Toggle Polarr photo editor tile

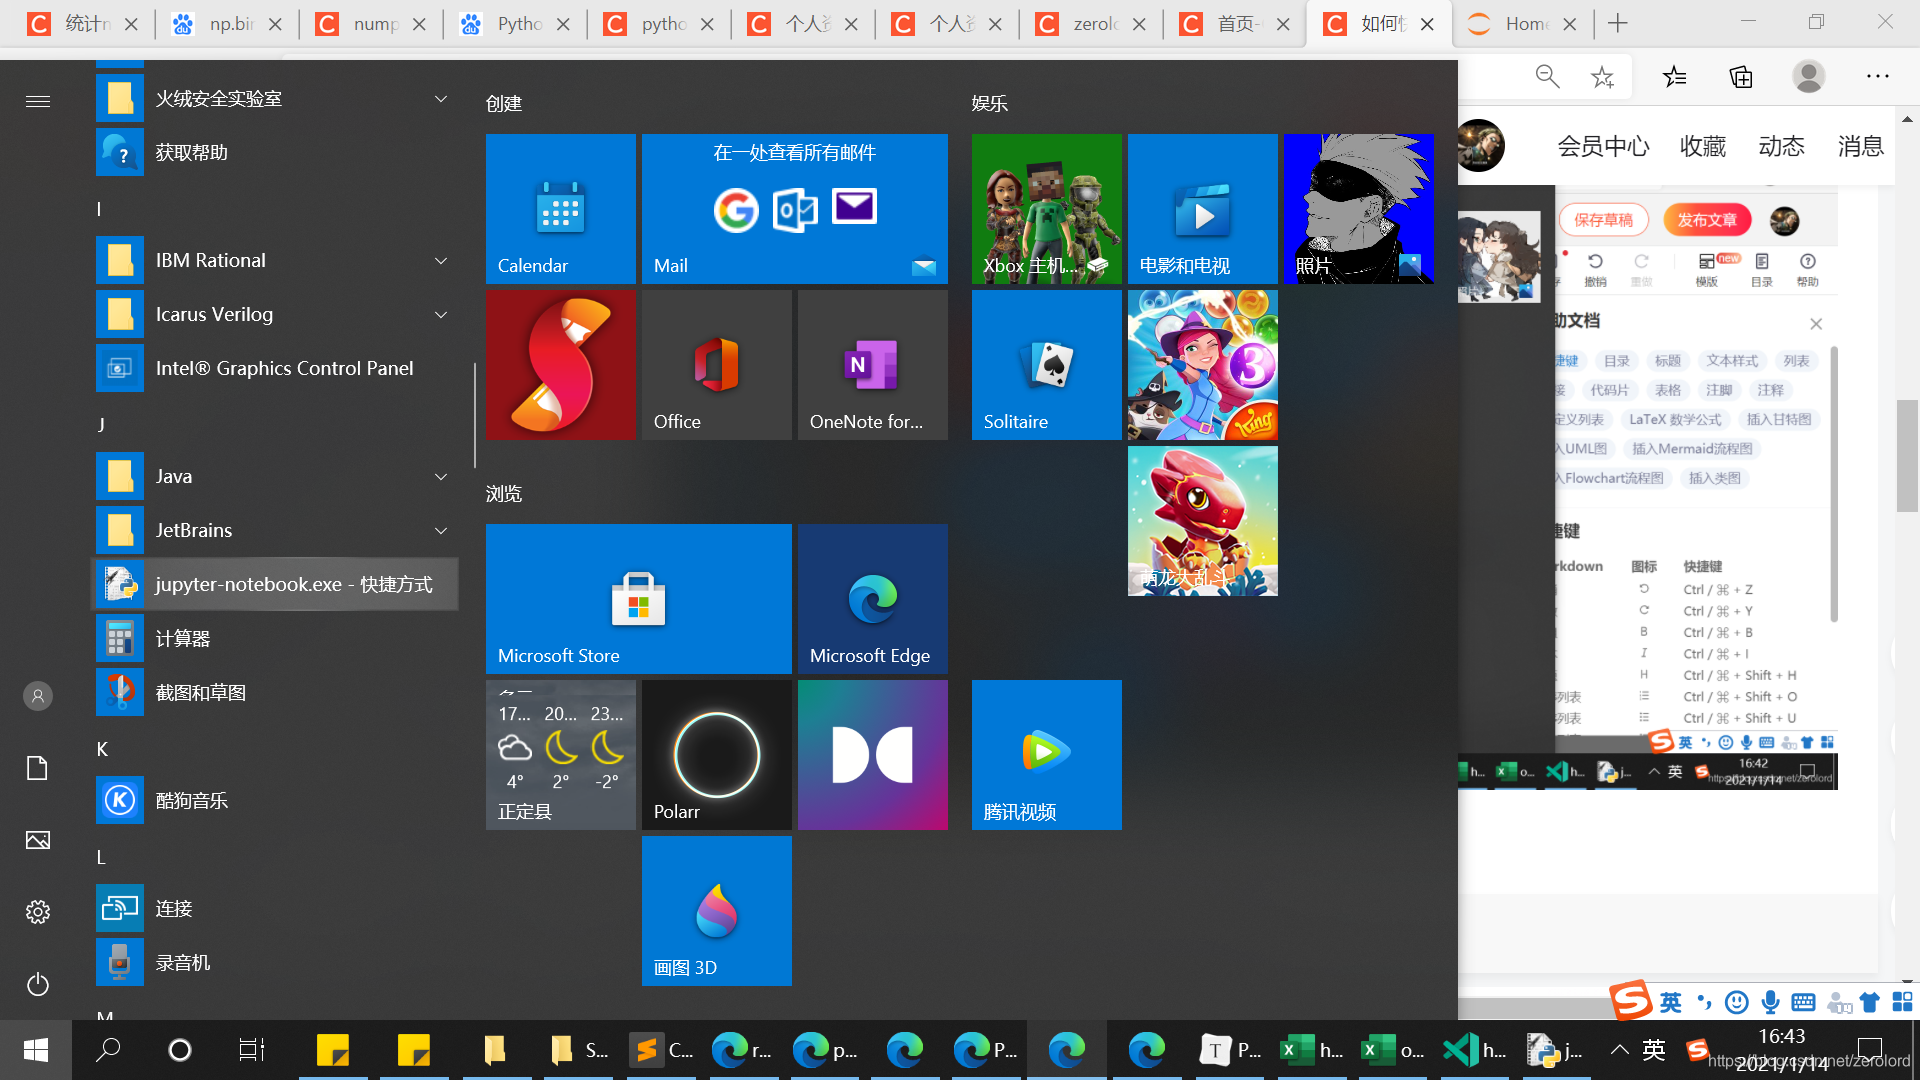(x=716, y=754)
